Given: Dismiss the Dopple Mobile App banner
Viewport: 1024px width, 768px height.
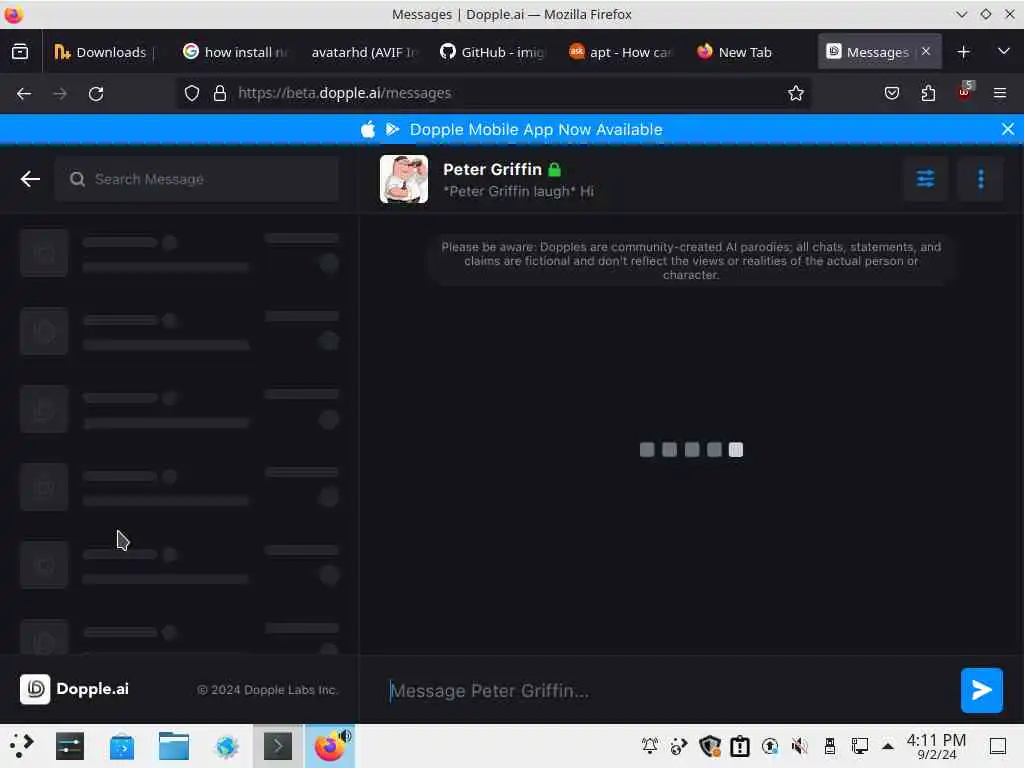Looking at the screenshot, I should point(1008,129).
